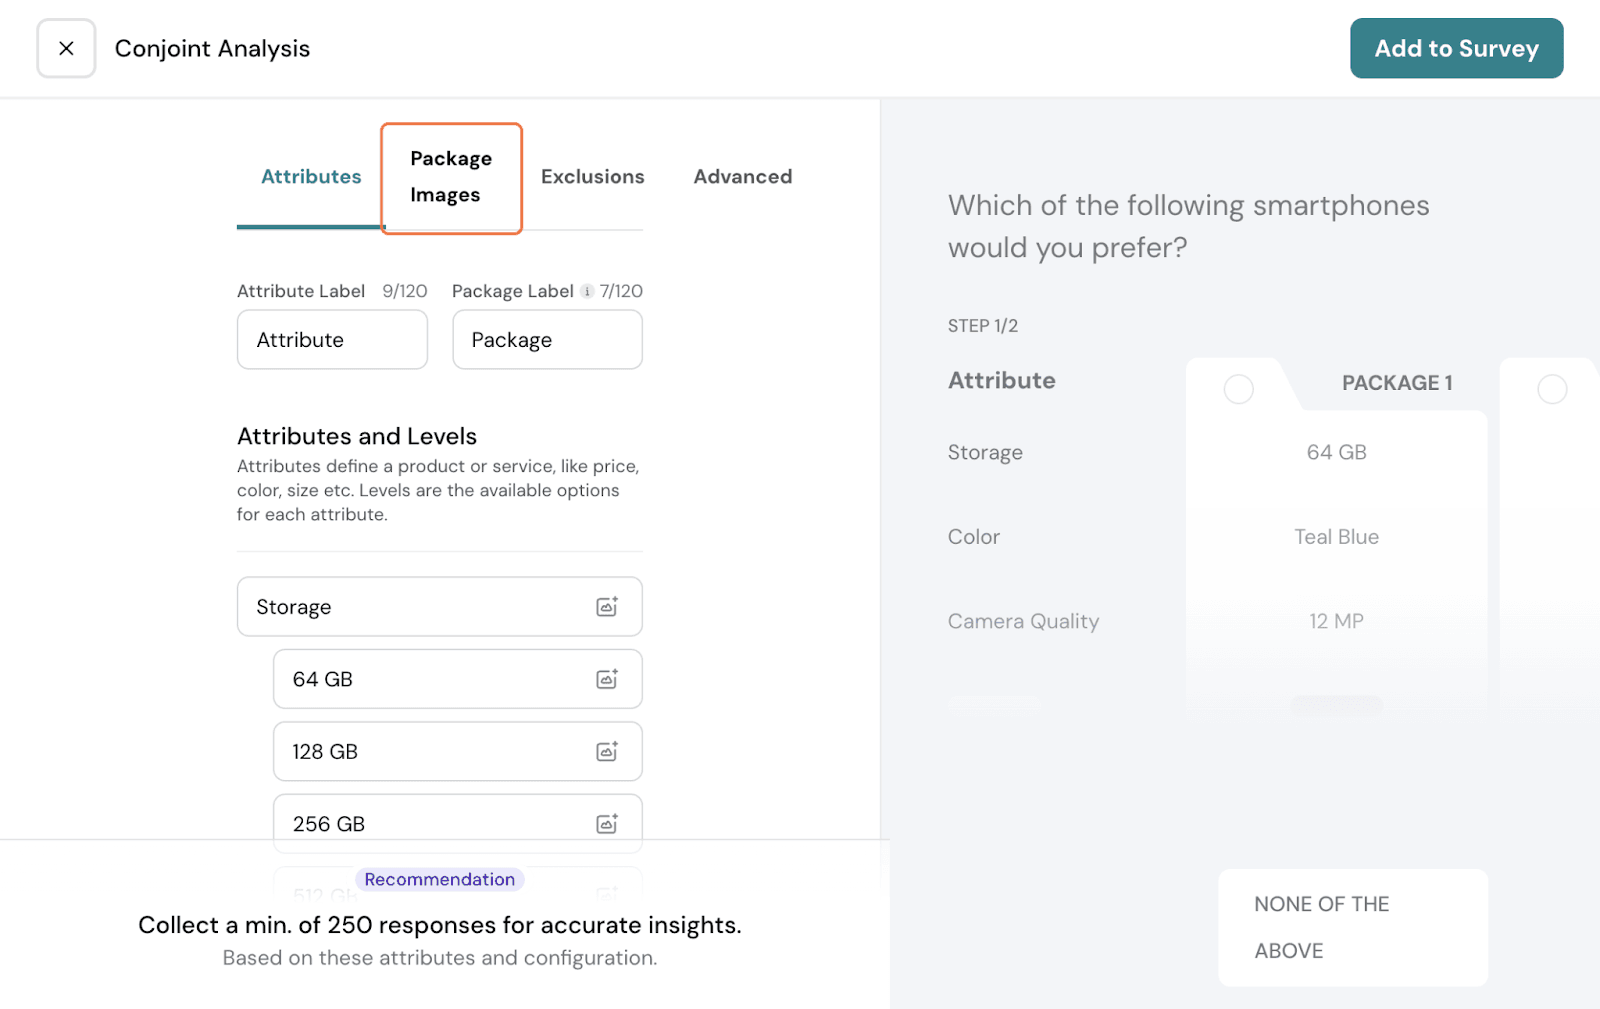Click the Package Label input field
This screenshot has width=1600, height=1009.
click(547, 340)
